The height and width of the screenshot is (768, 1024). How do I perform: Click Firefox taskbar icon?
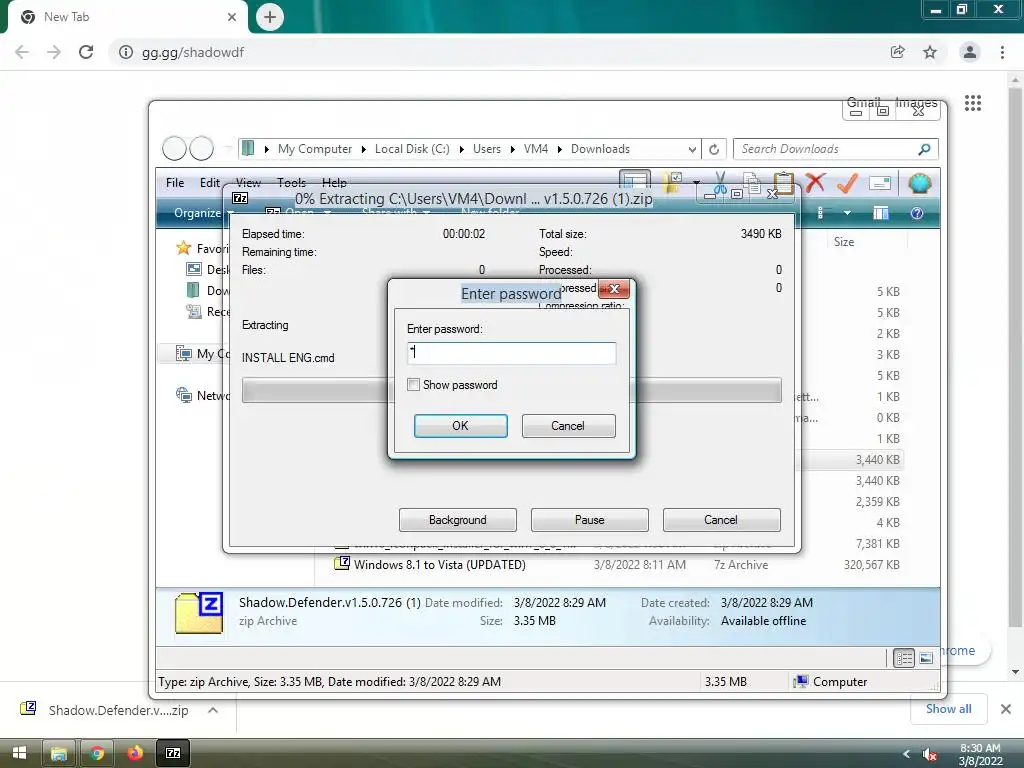coord(135,753)
